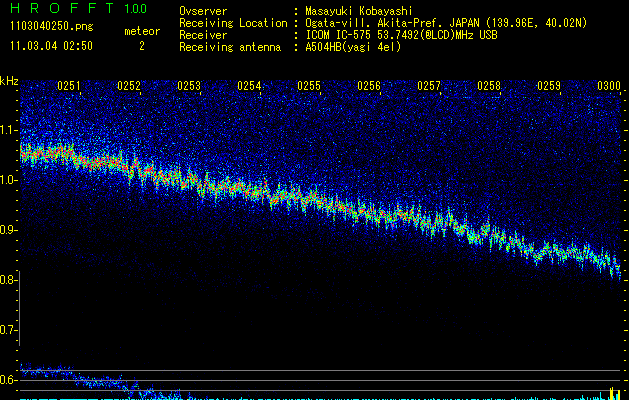
Task: Select the 1.1 kHz axis label
Action: [9, 130]
